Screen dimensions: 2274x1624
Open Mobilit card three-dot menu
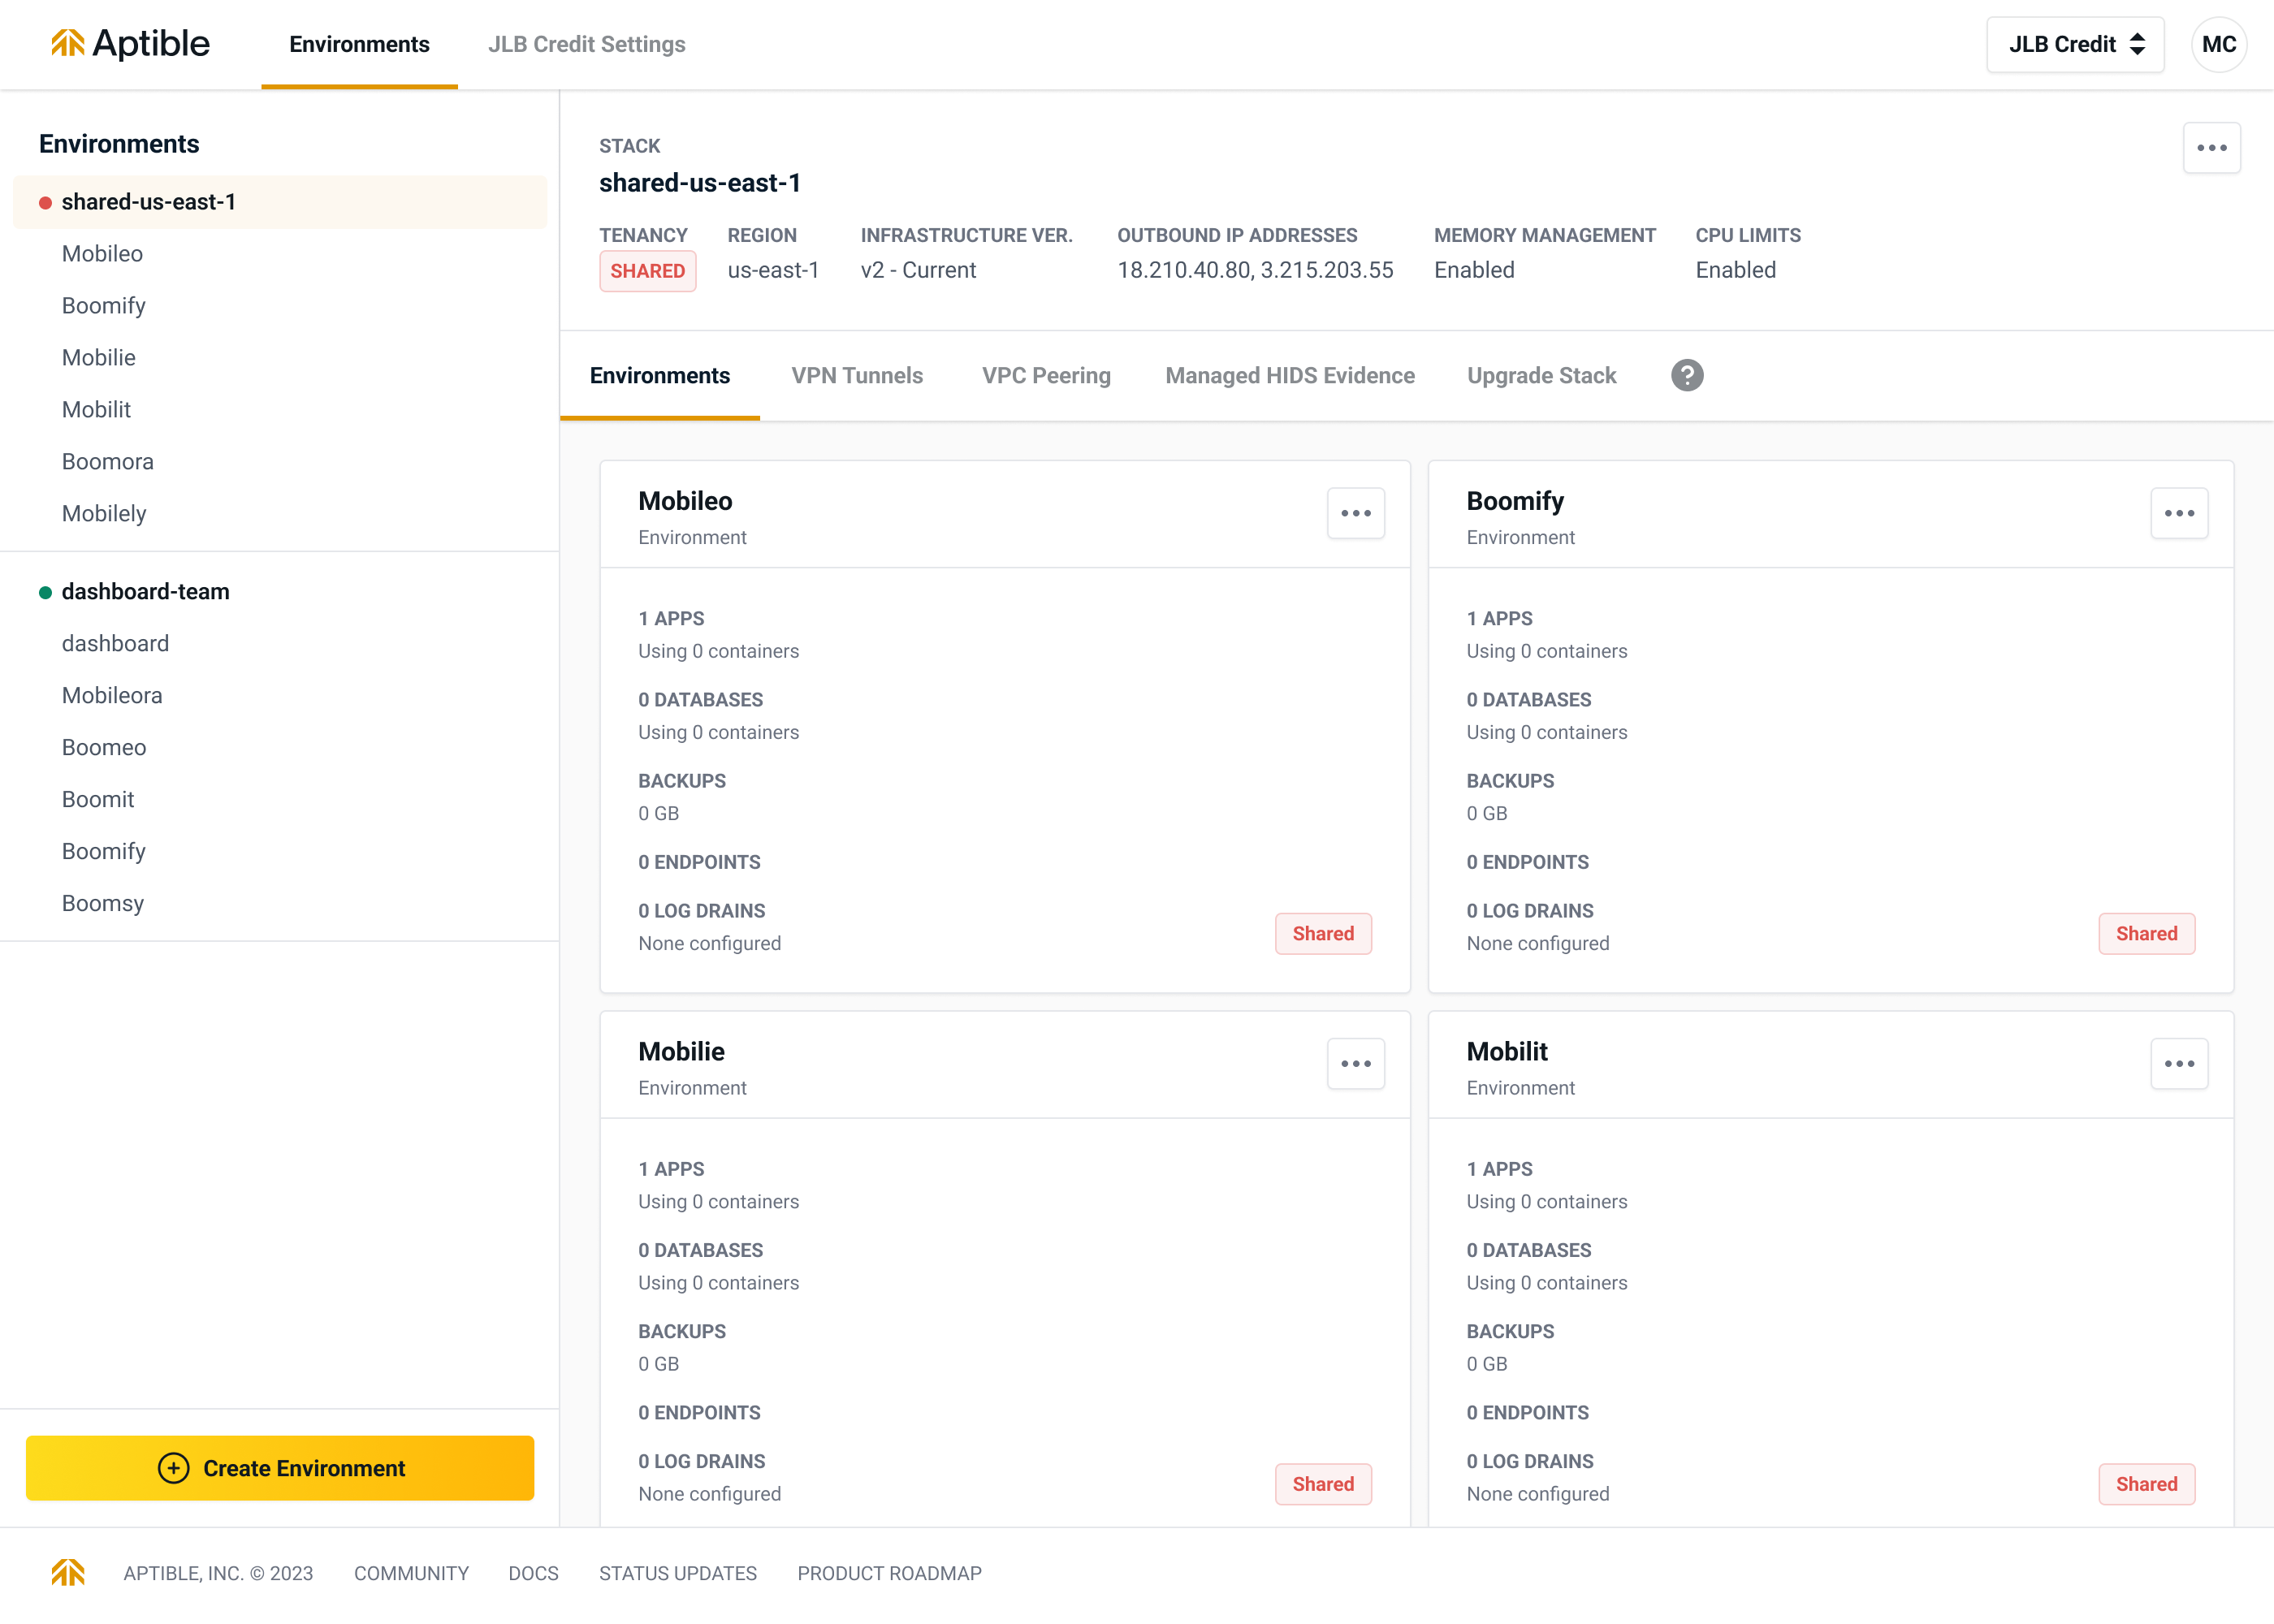(x=2179, y=1064)
